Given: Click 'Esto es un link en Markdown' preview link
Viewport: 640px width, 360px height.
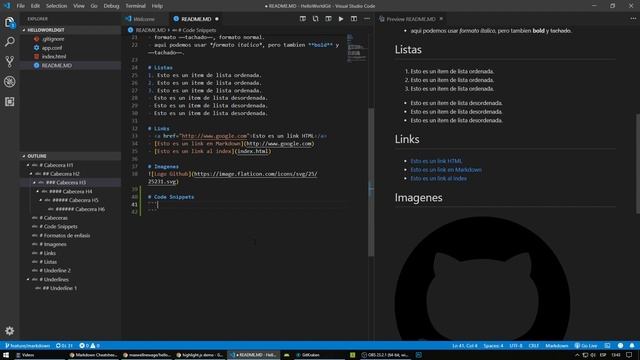Looking at the screenshot, I should click(446, 169).
